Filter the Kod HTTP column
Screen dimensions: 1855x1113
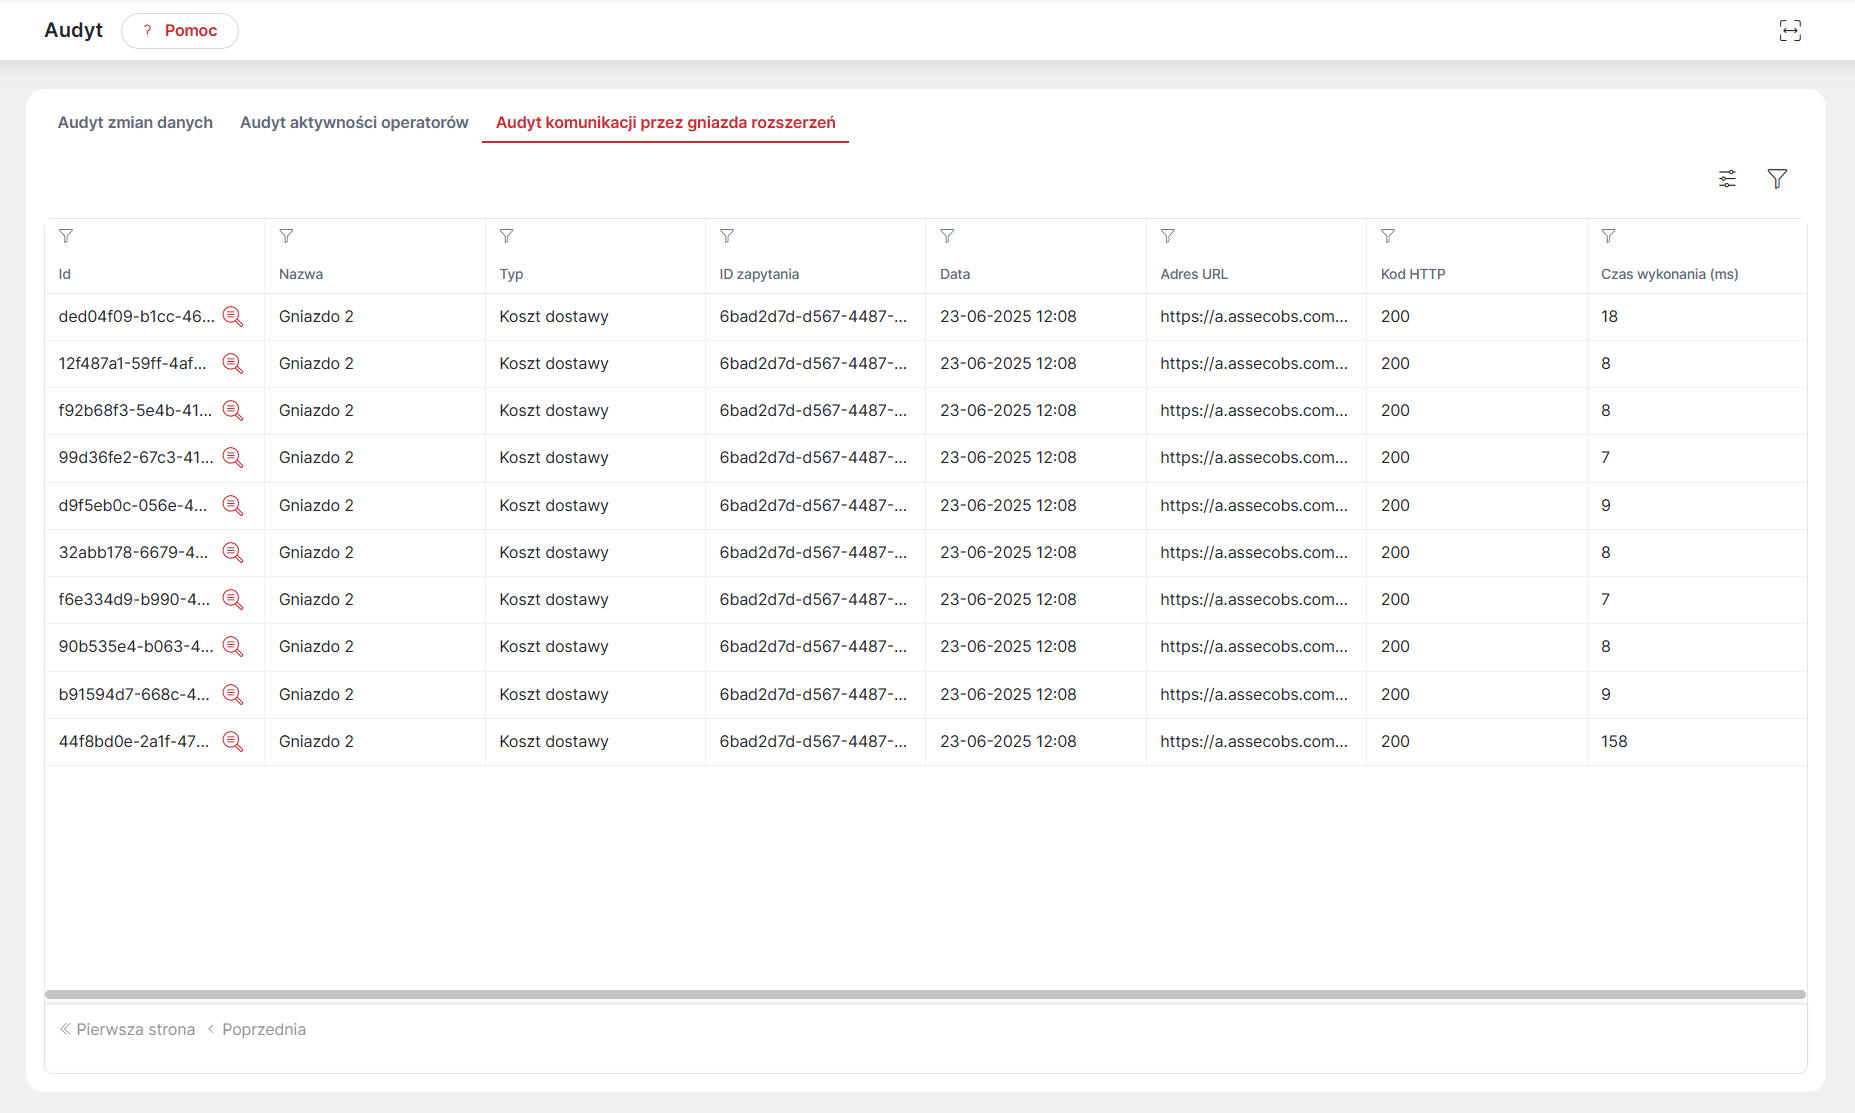(x=1388, y=236)
